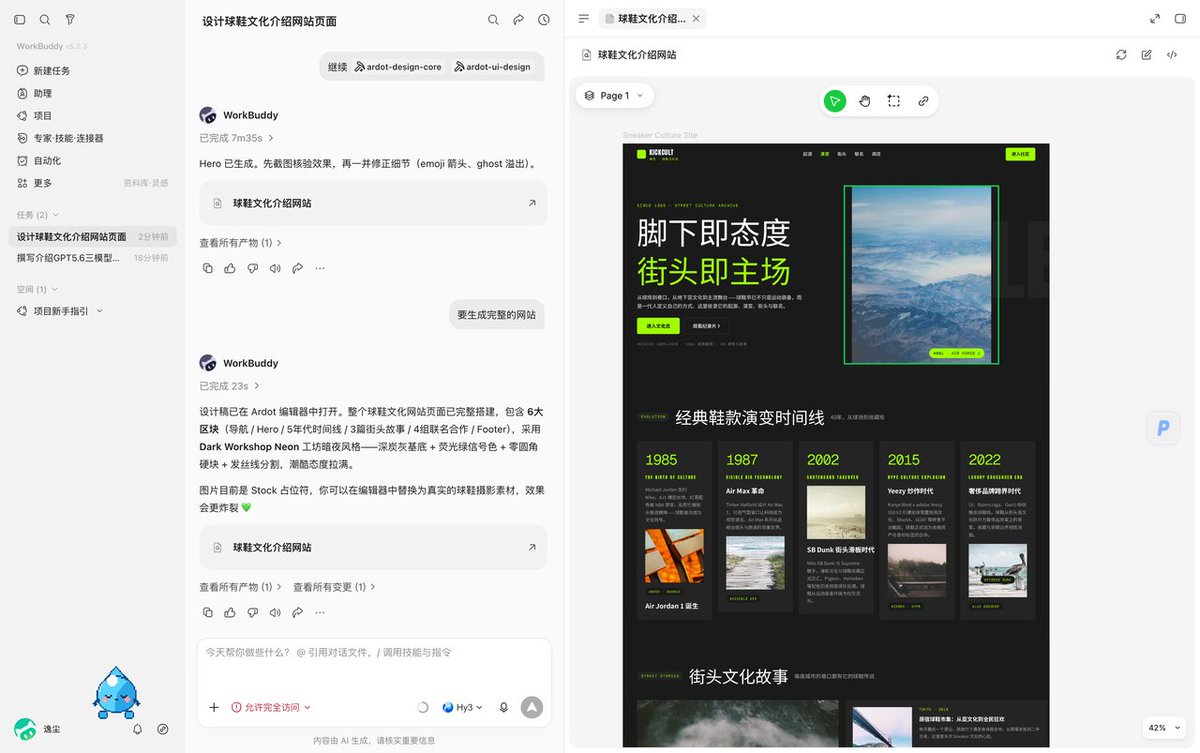
Task: Select the marquee selection tool
Action: [x=894, y=101]
